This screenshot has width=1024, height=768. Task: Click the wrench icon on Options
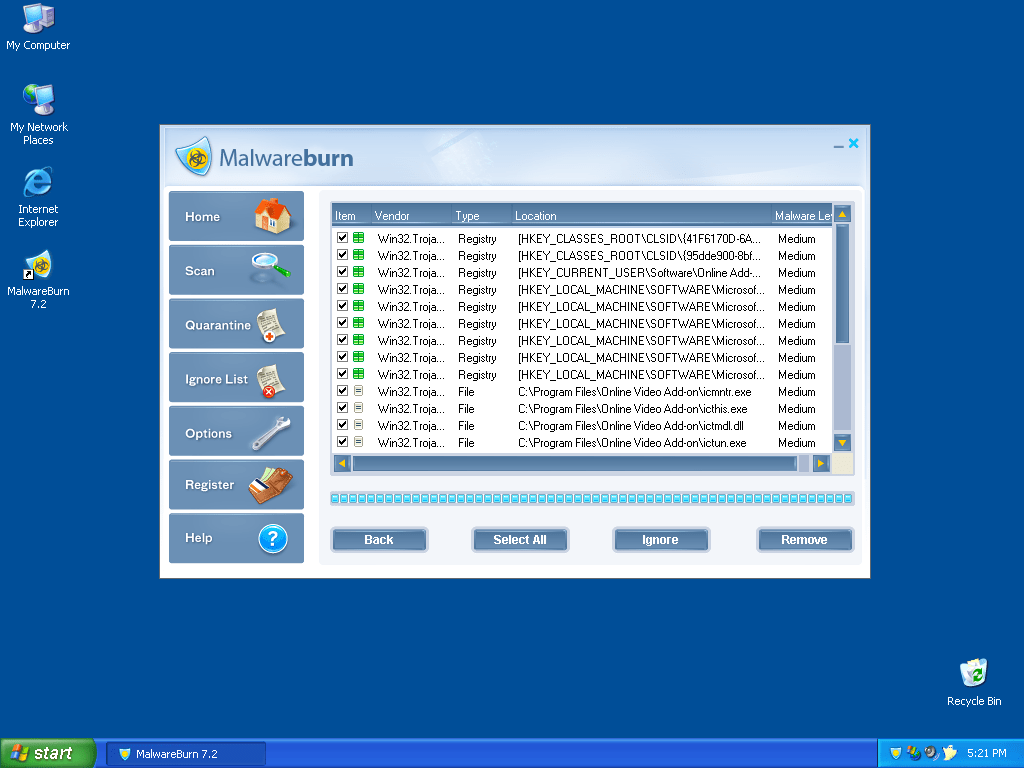pyautogui.click(x=270, y=432)
